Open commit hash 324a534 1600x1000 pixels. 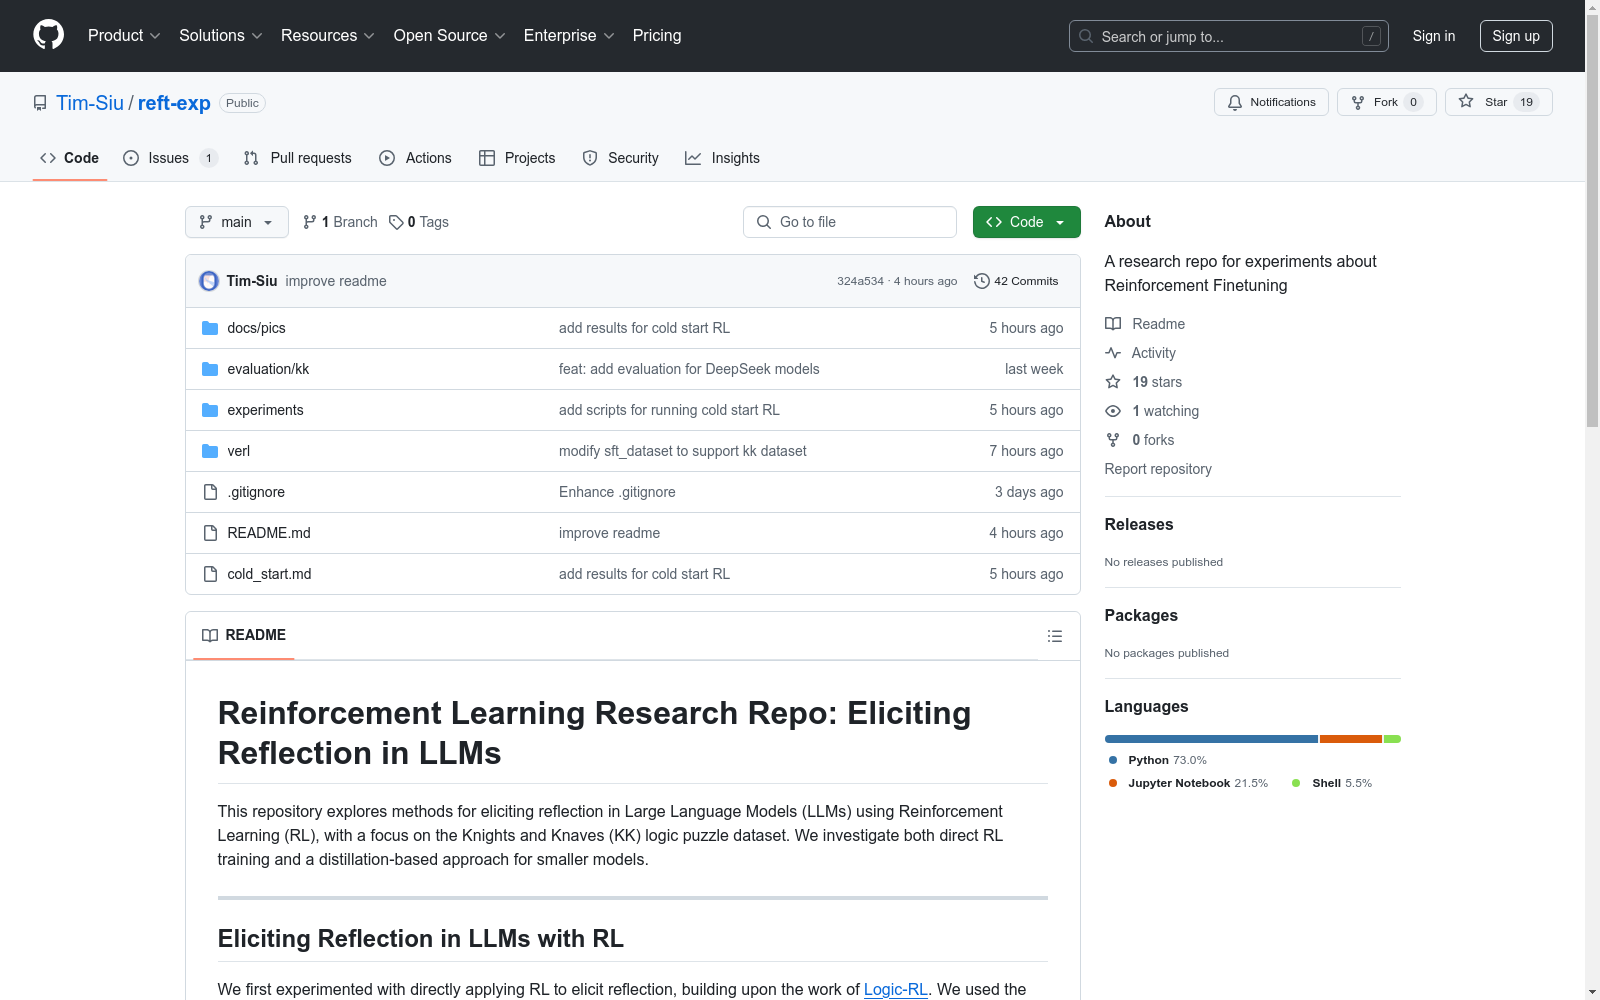pyautogui.click(x=860, y=281)
